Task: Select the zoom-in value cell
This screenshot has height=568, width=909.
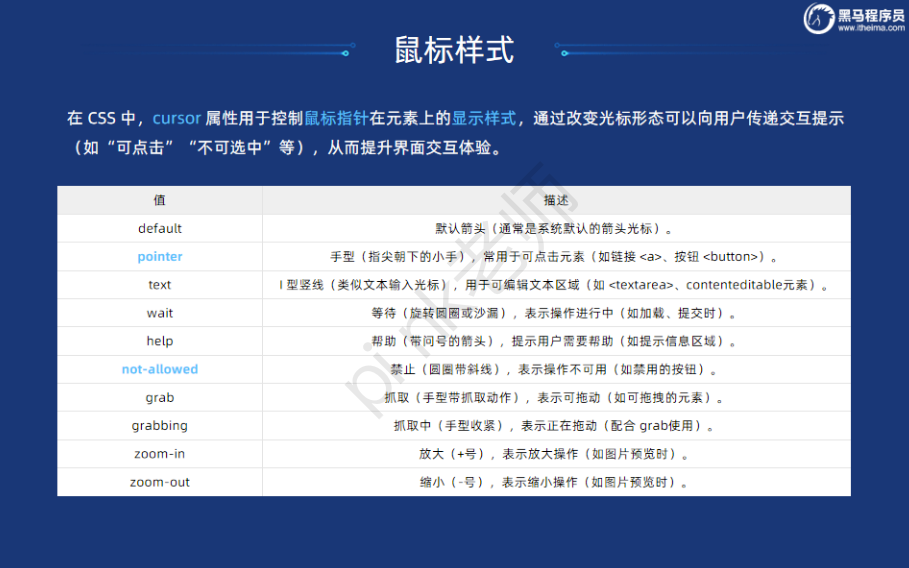Action: click(x=159, y=454)
